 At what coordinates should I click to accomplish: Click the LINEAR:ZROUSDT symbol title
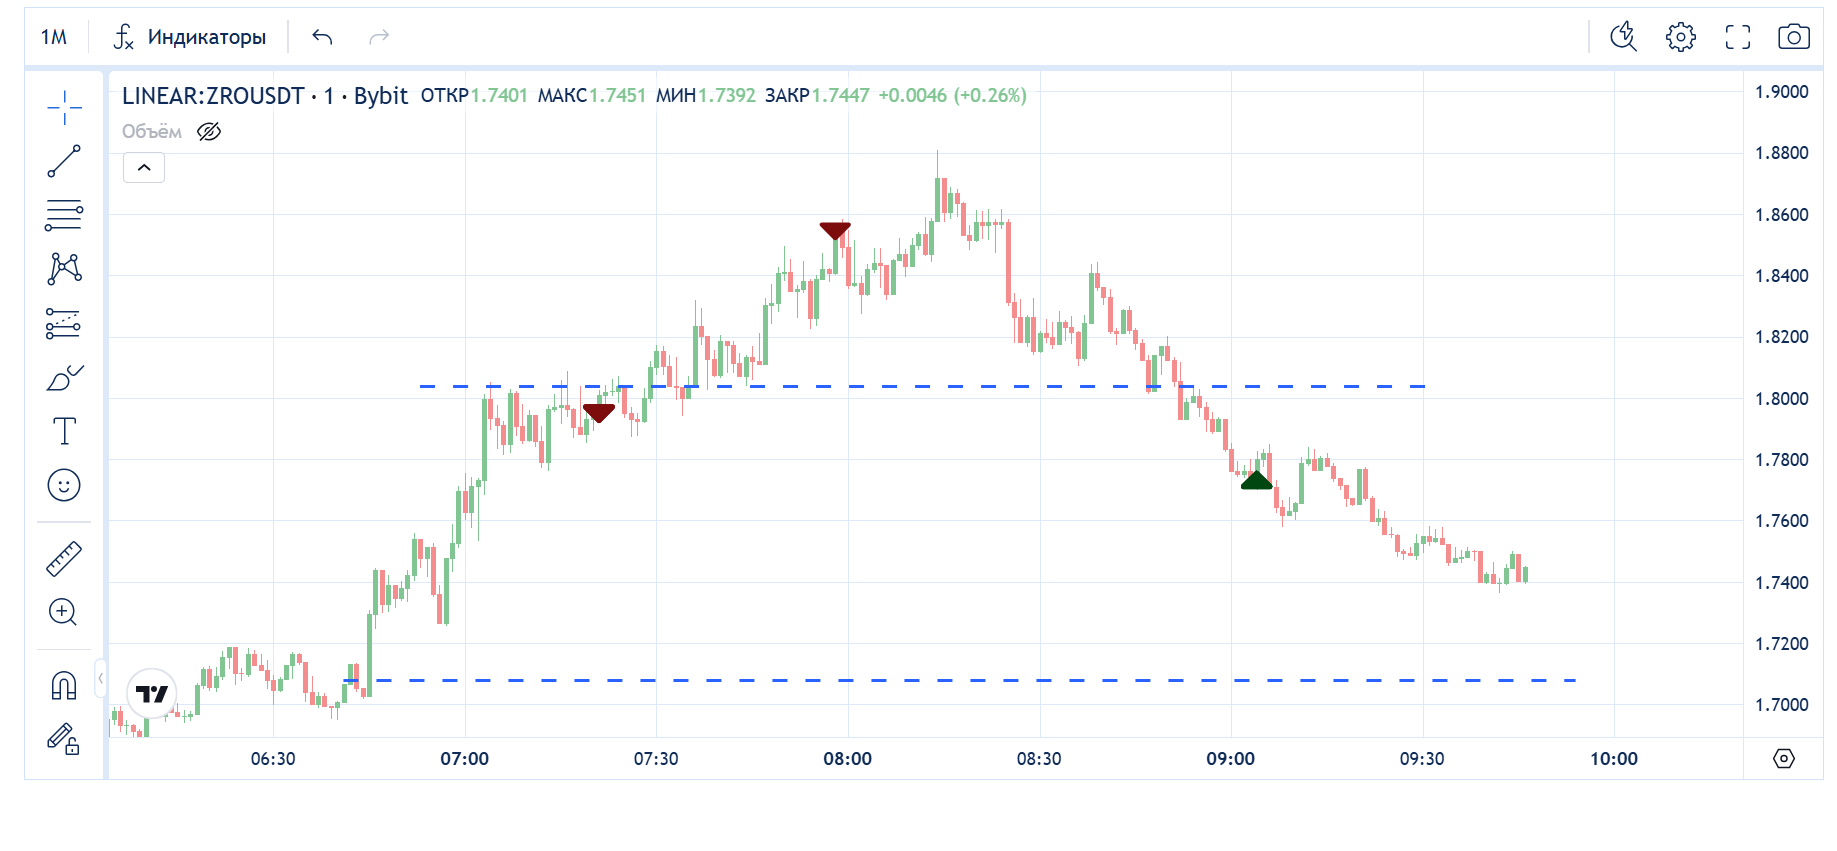click(x=213, y=96)
